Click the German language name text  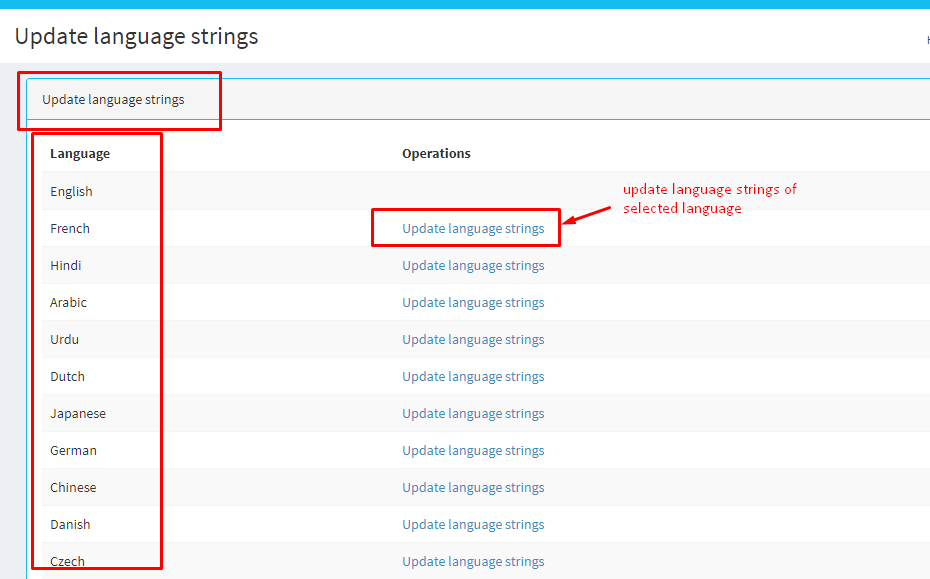[73, 451]
